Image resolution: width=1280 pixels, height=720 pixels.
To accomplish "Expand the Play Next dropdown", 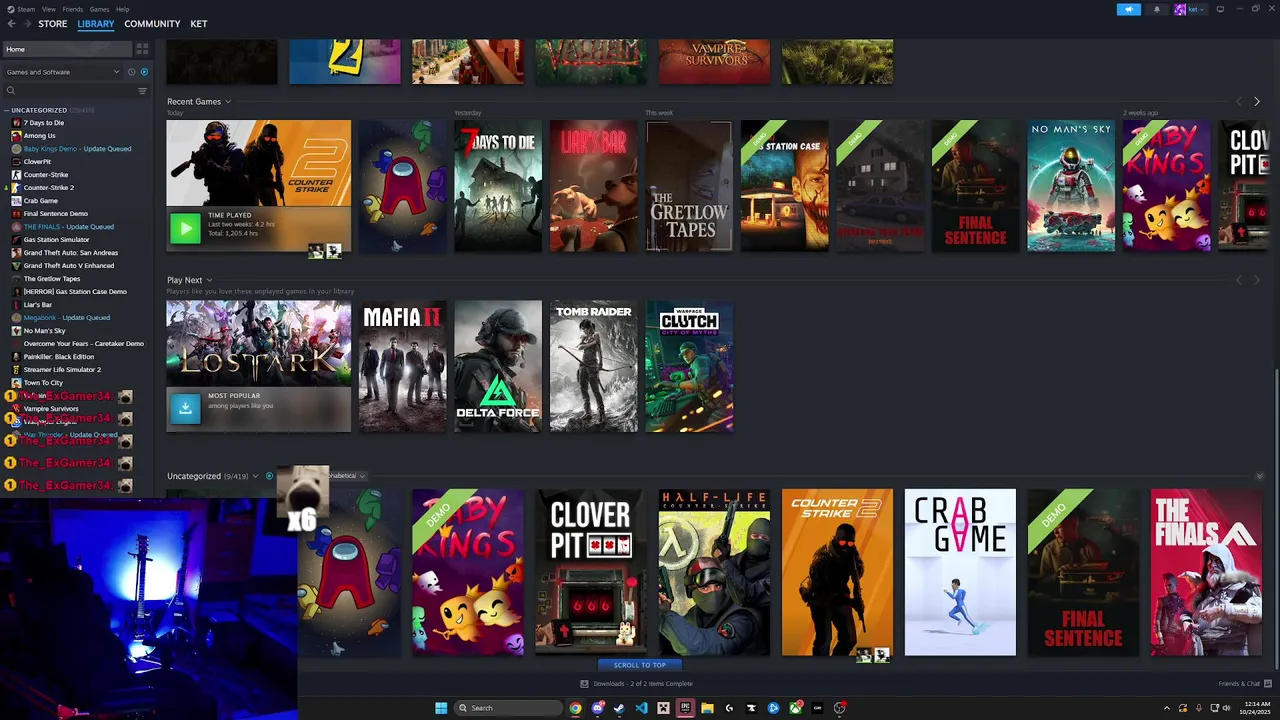I will click(x=209, y=280).
